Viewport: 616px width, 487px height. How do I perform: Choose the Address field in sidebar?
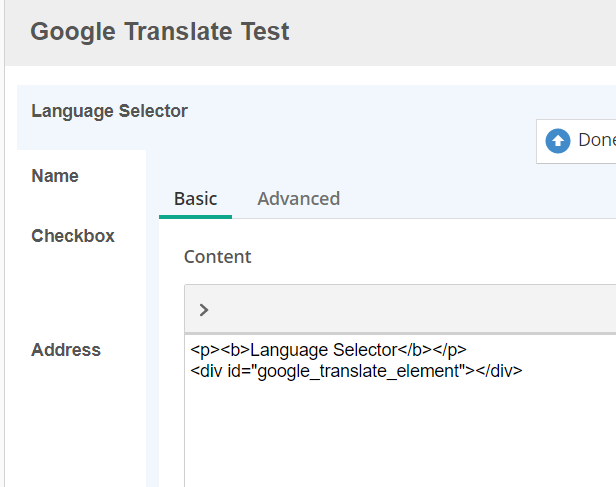[66, 350]
